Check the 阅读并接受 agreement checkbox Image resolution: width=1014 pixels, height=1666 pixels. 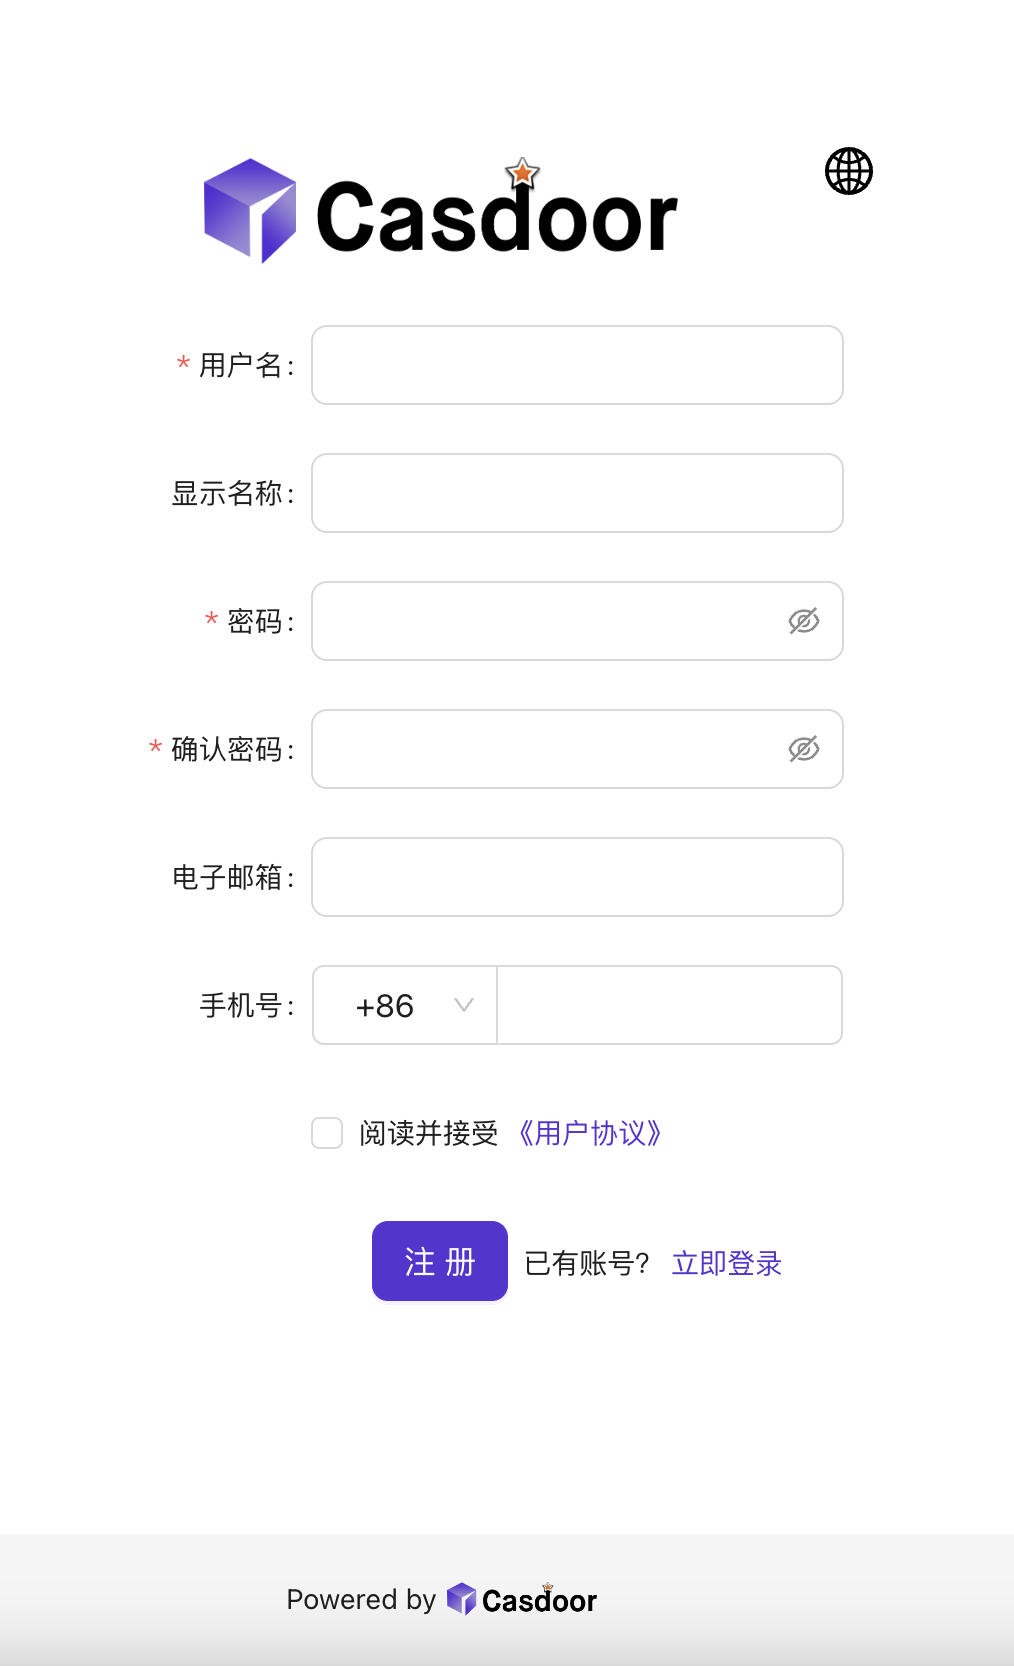[x=327, y=1133]
